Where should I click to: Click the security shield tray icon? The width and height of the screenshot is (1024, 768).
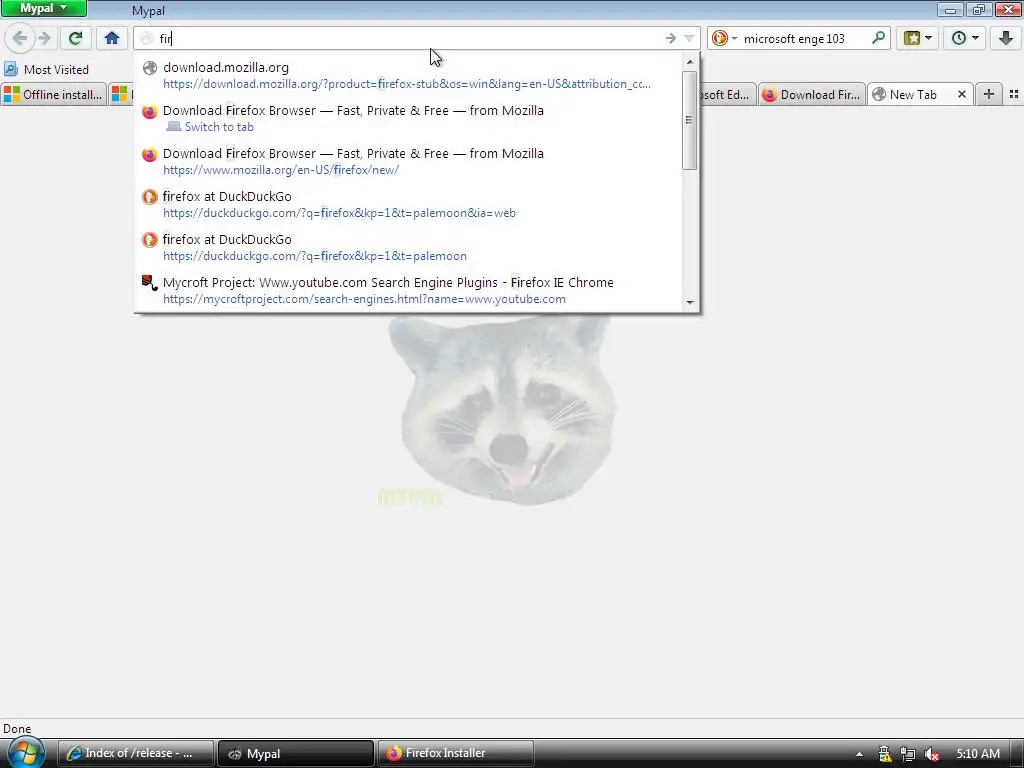pyautogui.click(x=884, y=754)
